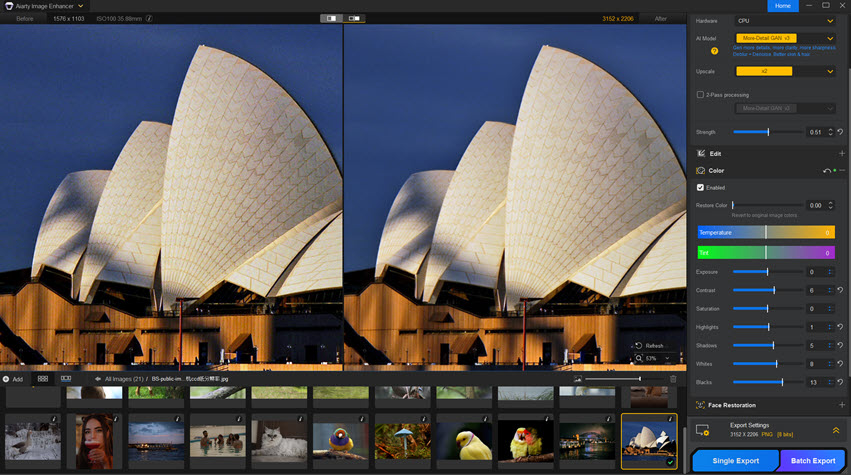
Task: Undo all Color adjustments
Action: click(827, 170)
